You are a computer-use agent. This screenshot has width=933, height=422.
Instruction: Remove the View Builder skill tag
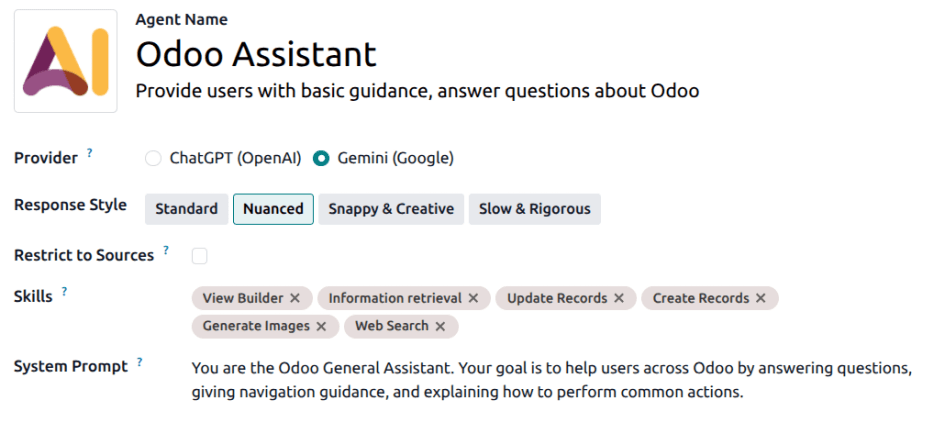coord(295,298)
